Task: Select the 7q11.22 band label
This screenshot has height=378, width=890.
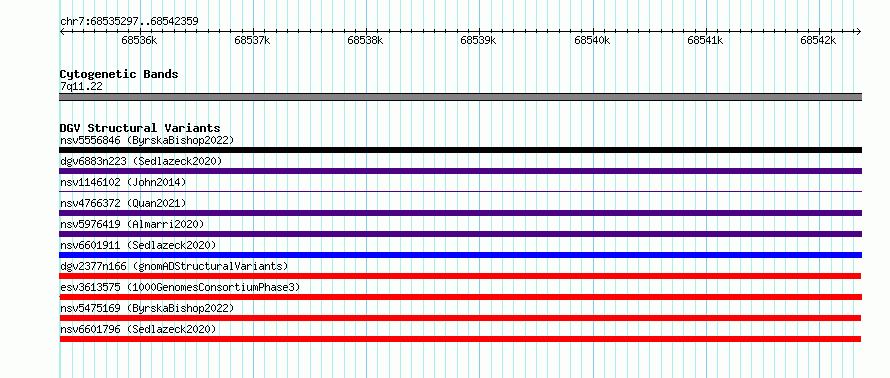Action: (x=81, y=86)
